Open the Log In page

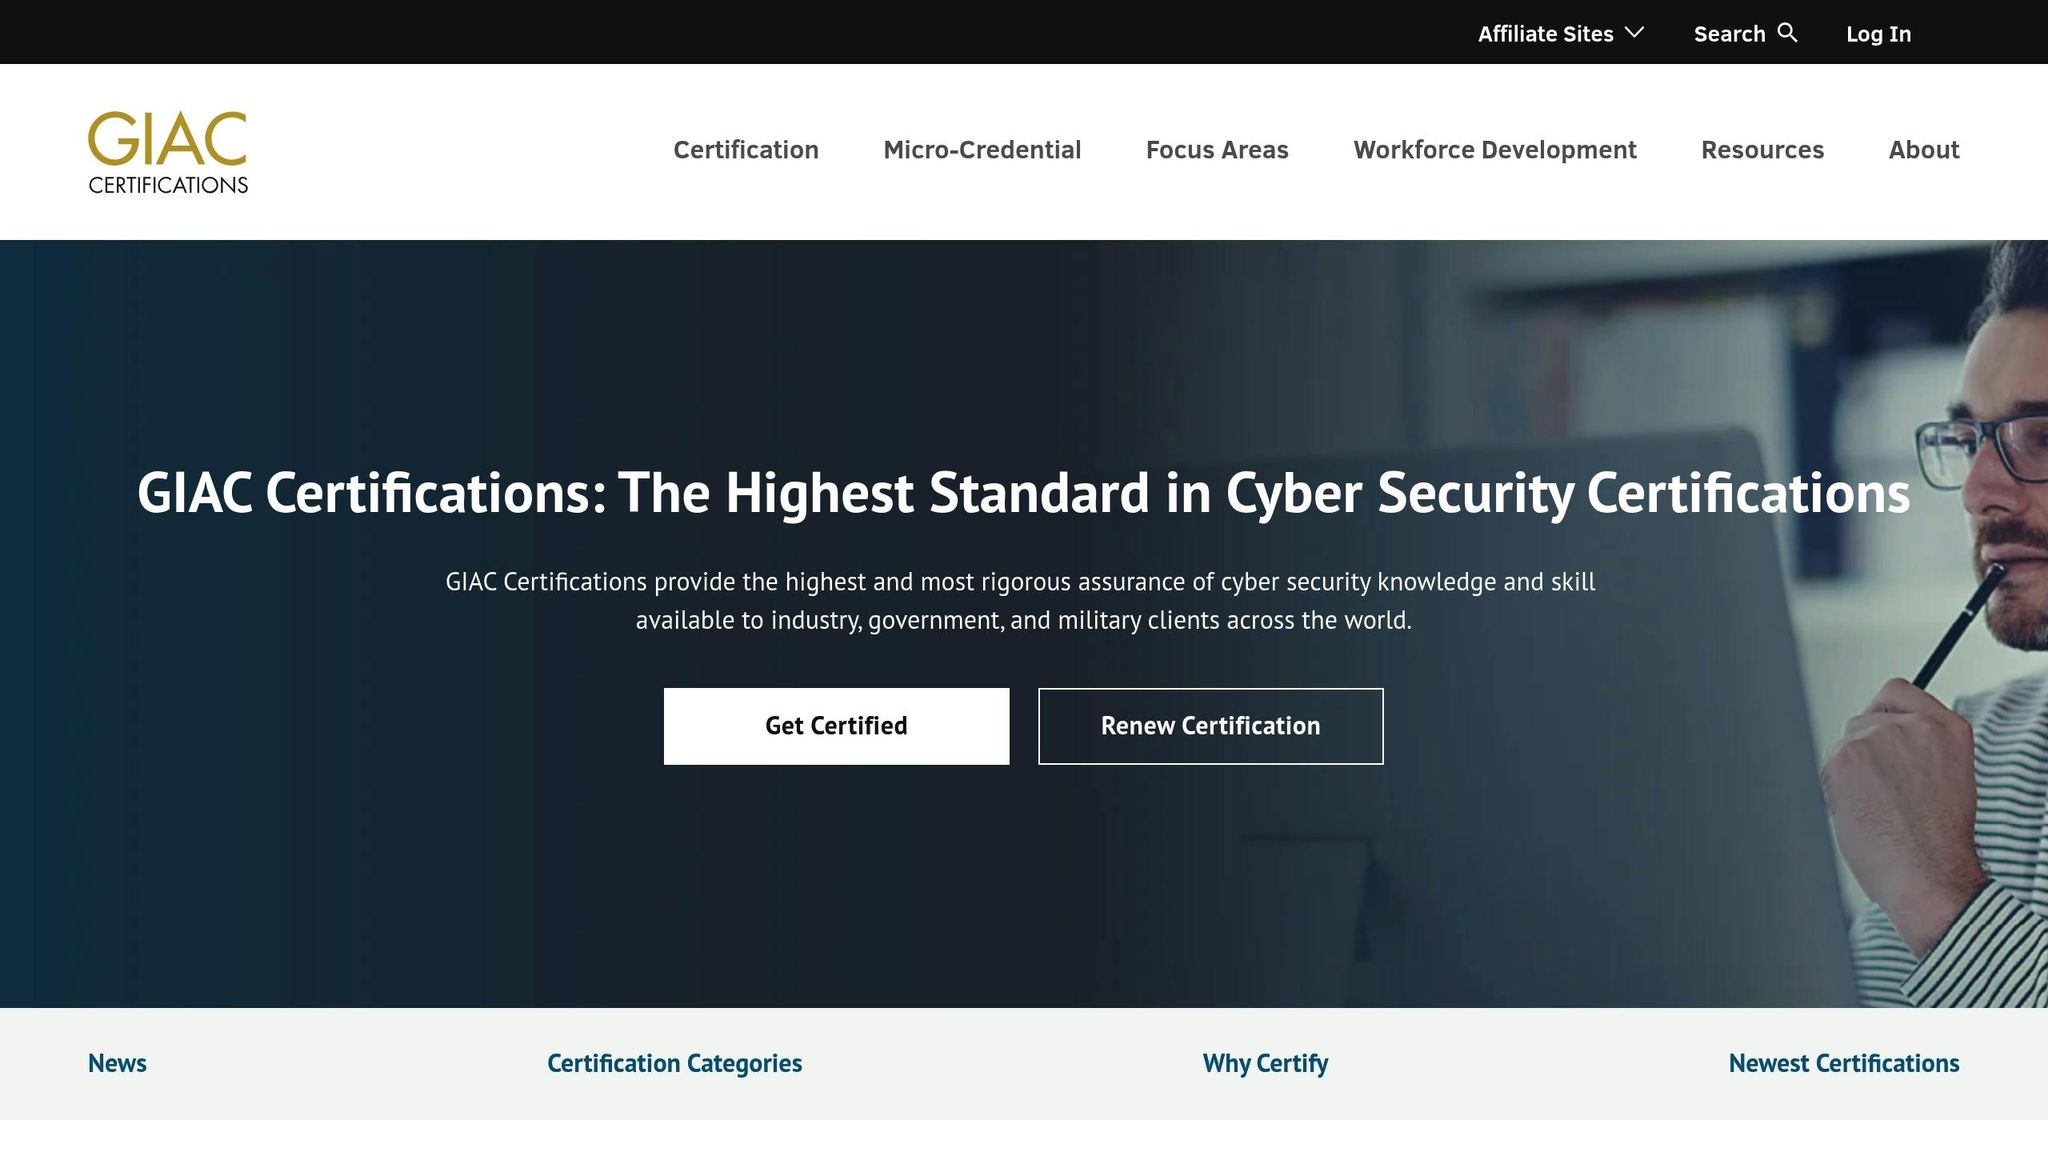click(x=1878, y=34)
